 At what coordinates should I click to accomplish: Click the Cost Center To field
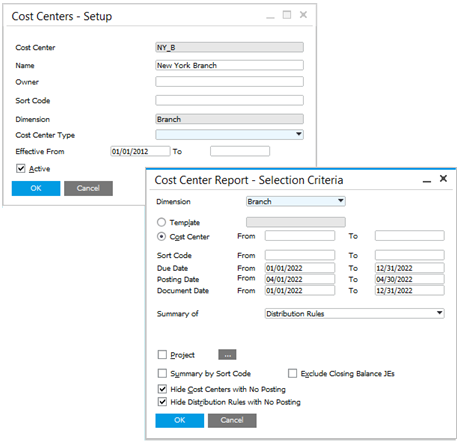409,236
